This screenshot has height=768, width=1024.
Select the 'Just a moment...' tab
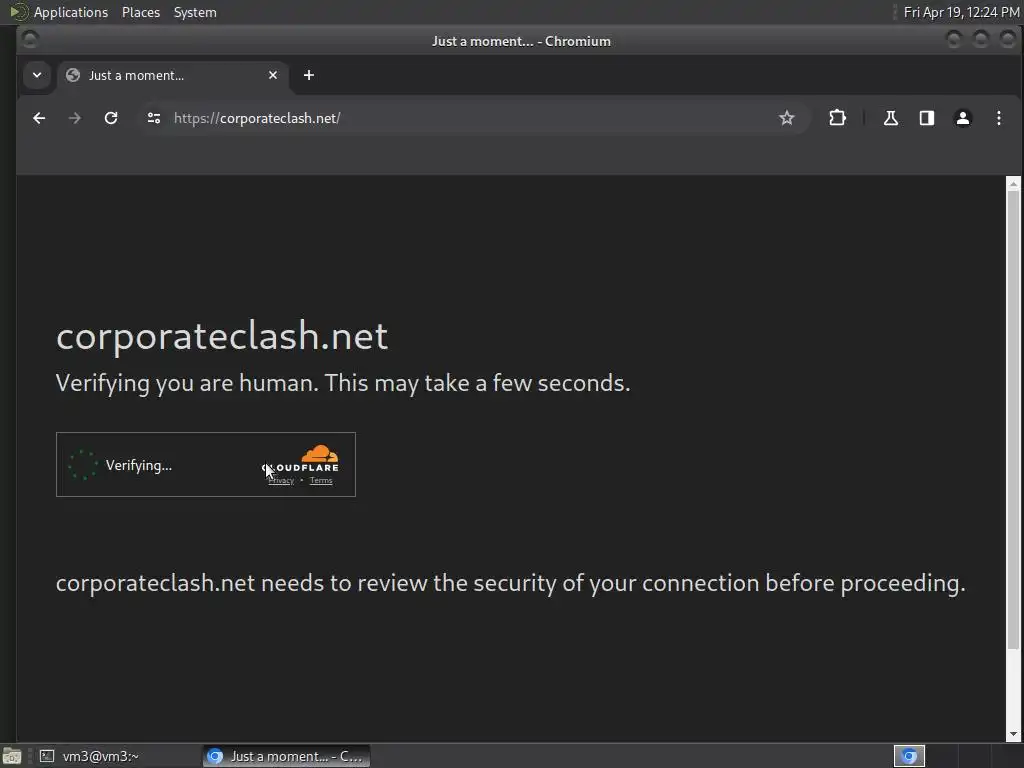click(x=173, y=75)
